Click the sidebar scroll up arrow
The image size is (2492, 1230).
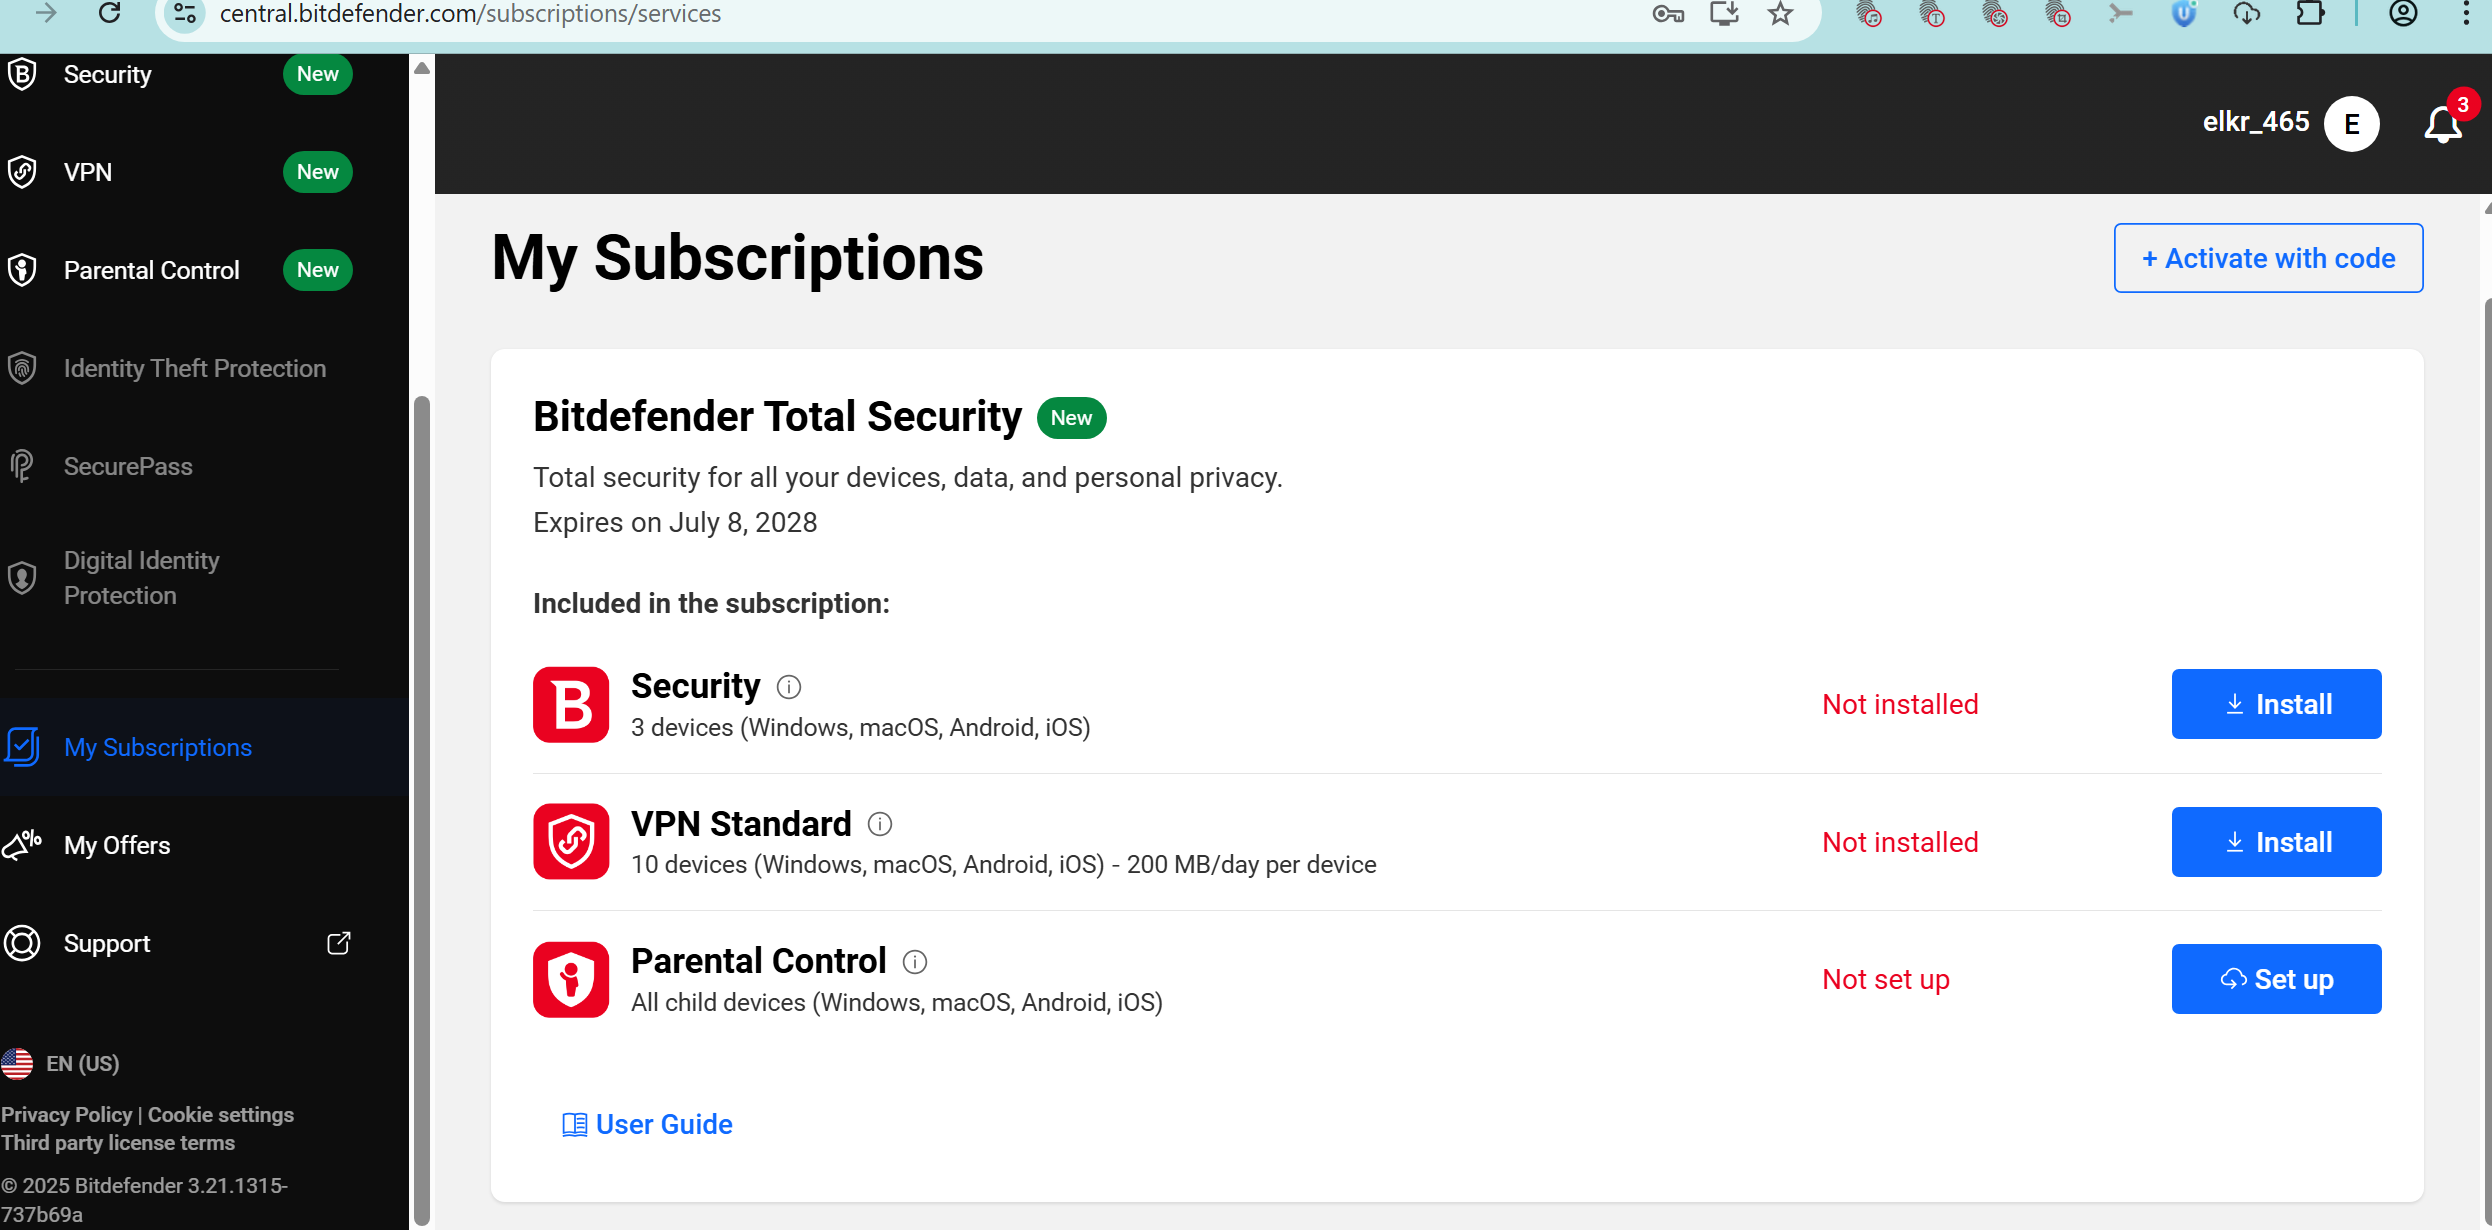pyautogui.click(x=422, y=68)
